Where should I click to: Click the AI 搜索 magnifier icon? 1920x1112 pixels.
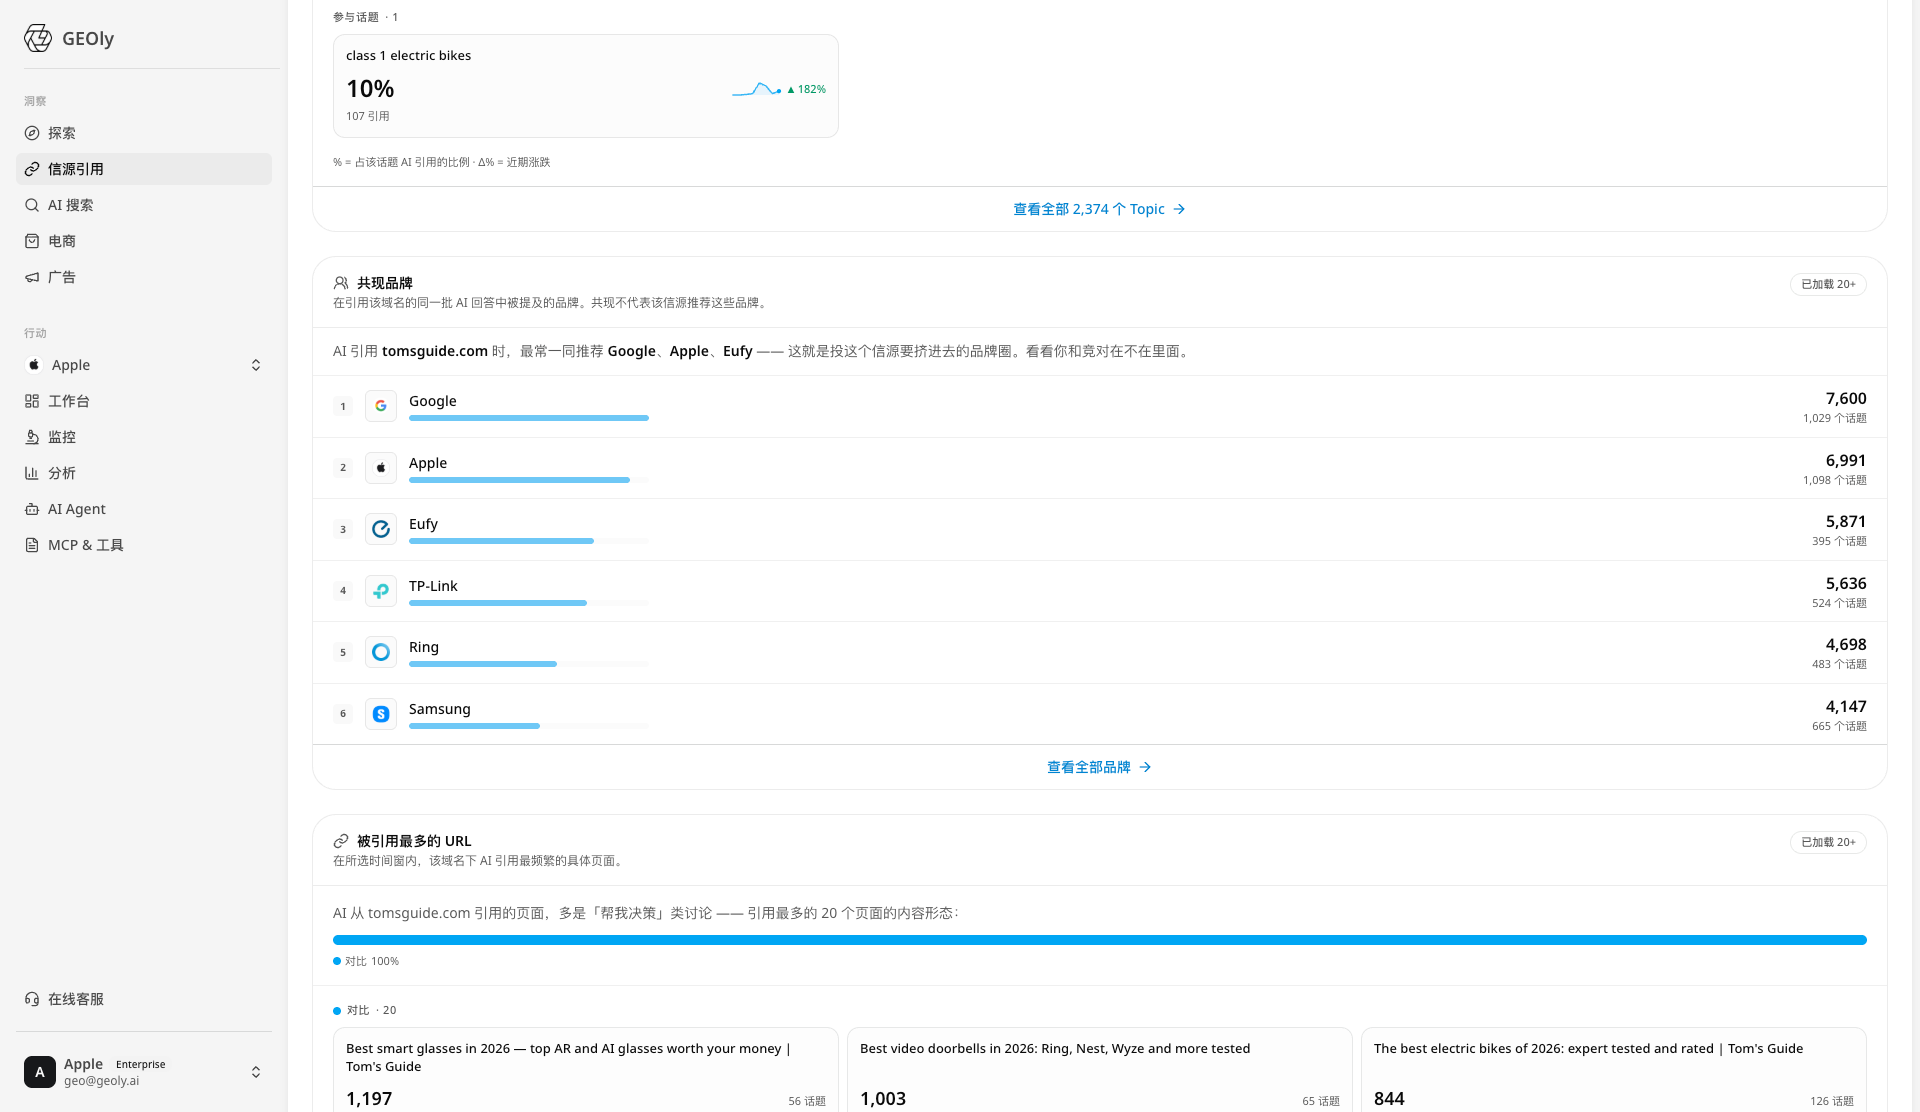click(32, 205)
